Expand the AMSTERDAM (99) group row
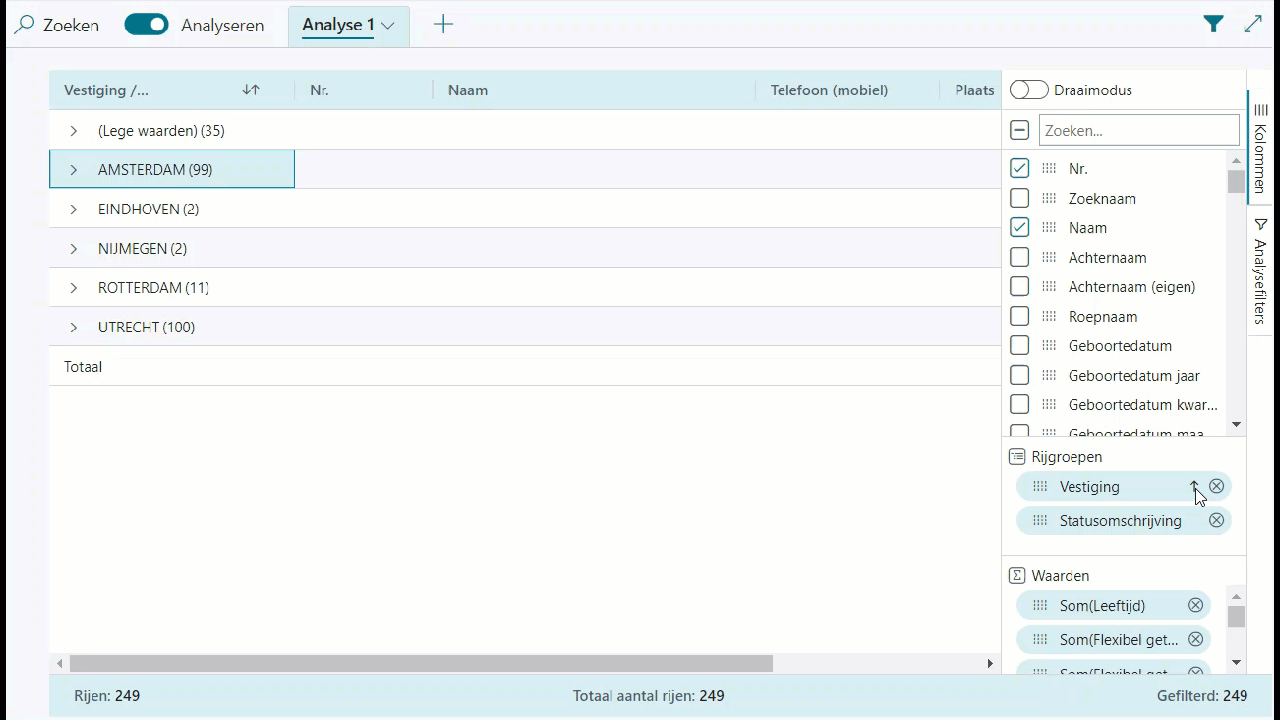Screen dimensions: 1280x720 point(74,170)
